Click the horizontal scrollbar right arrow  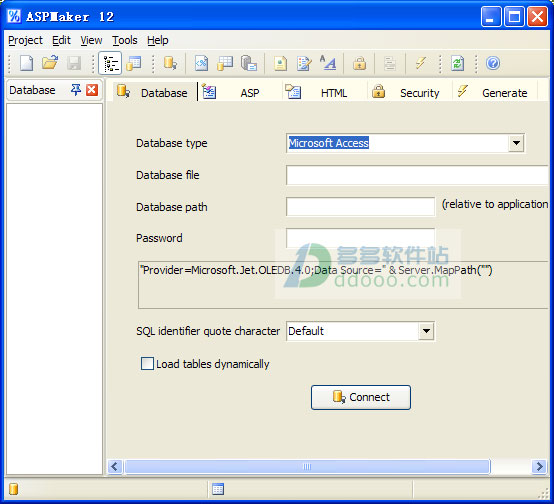point(539,467)
